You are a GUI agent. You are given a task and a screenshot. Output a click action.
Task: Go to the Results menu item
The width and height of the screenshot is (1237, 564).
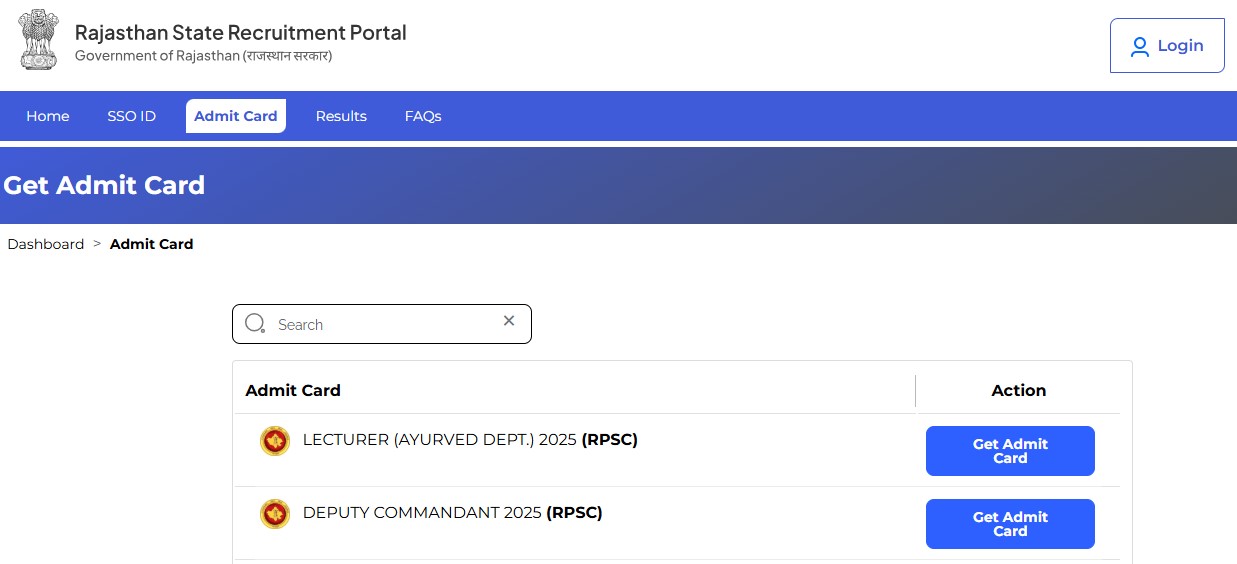tap(341, 116)
